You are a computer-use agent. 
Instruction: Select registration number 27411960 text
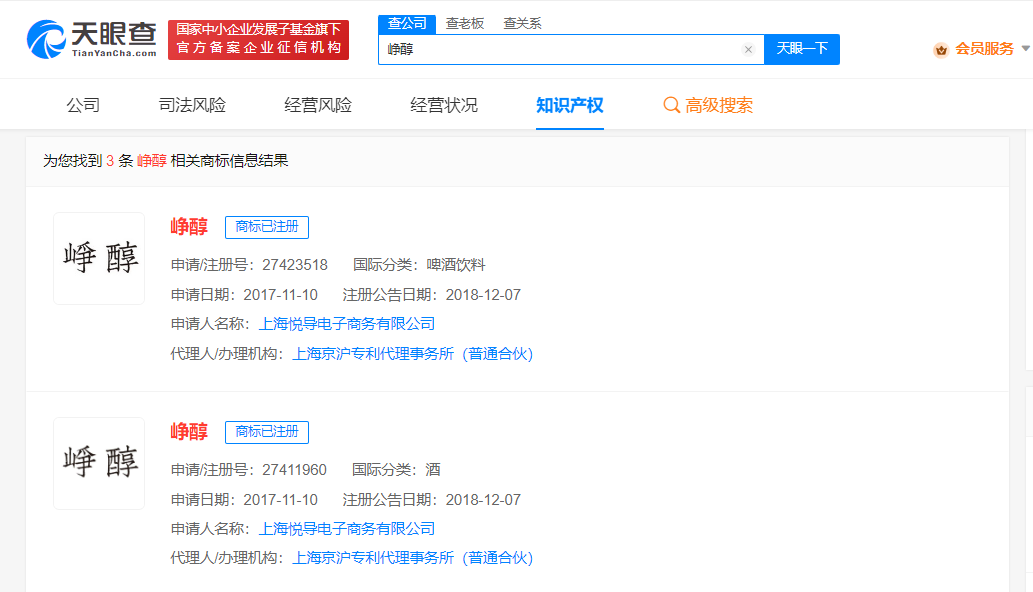point(294,470)
